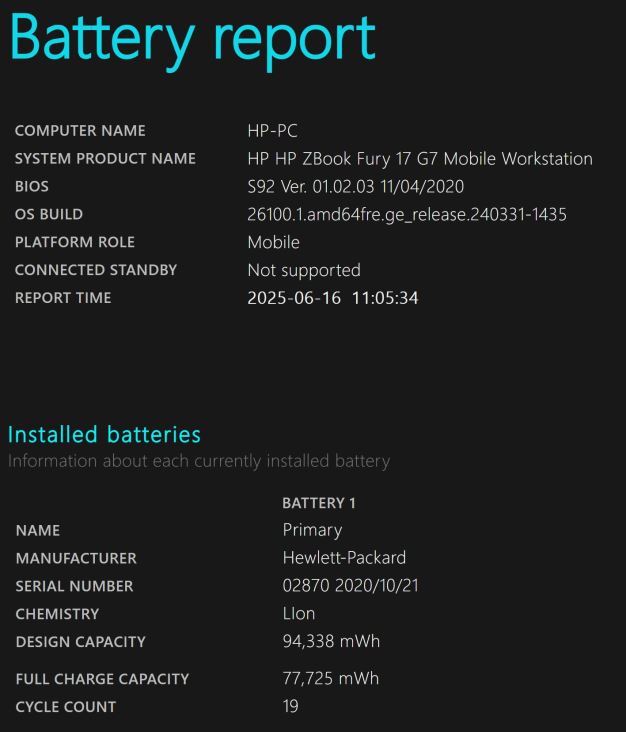Click the cycle count value 19
This screenshot has width=626, height=732.
tap(290, 706)
